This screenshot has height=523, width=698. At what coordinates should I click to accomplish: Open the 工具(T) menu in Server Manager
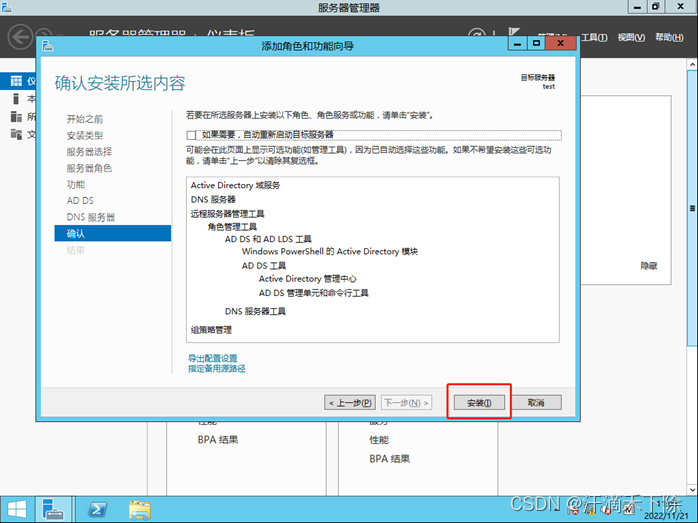(x=594, y=37)
